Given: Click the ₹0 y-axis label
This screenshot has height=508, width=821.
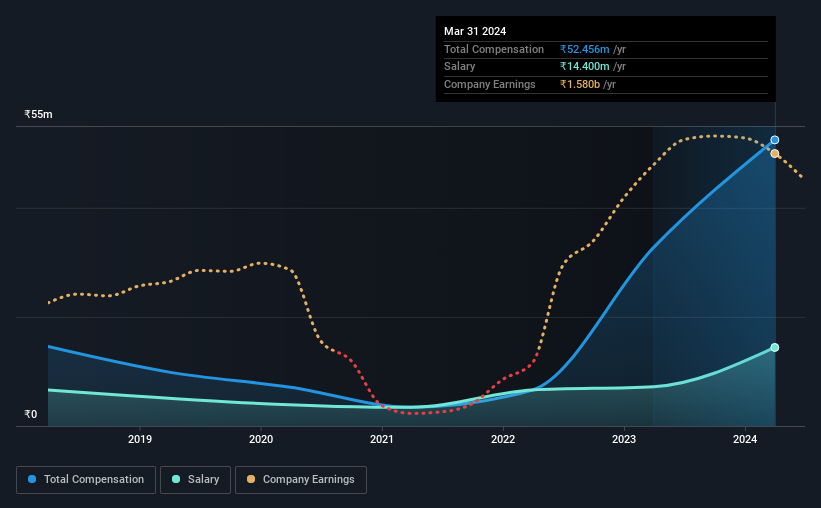Looking at the screenshot, I should [x=31, y=414].
